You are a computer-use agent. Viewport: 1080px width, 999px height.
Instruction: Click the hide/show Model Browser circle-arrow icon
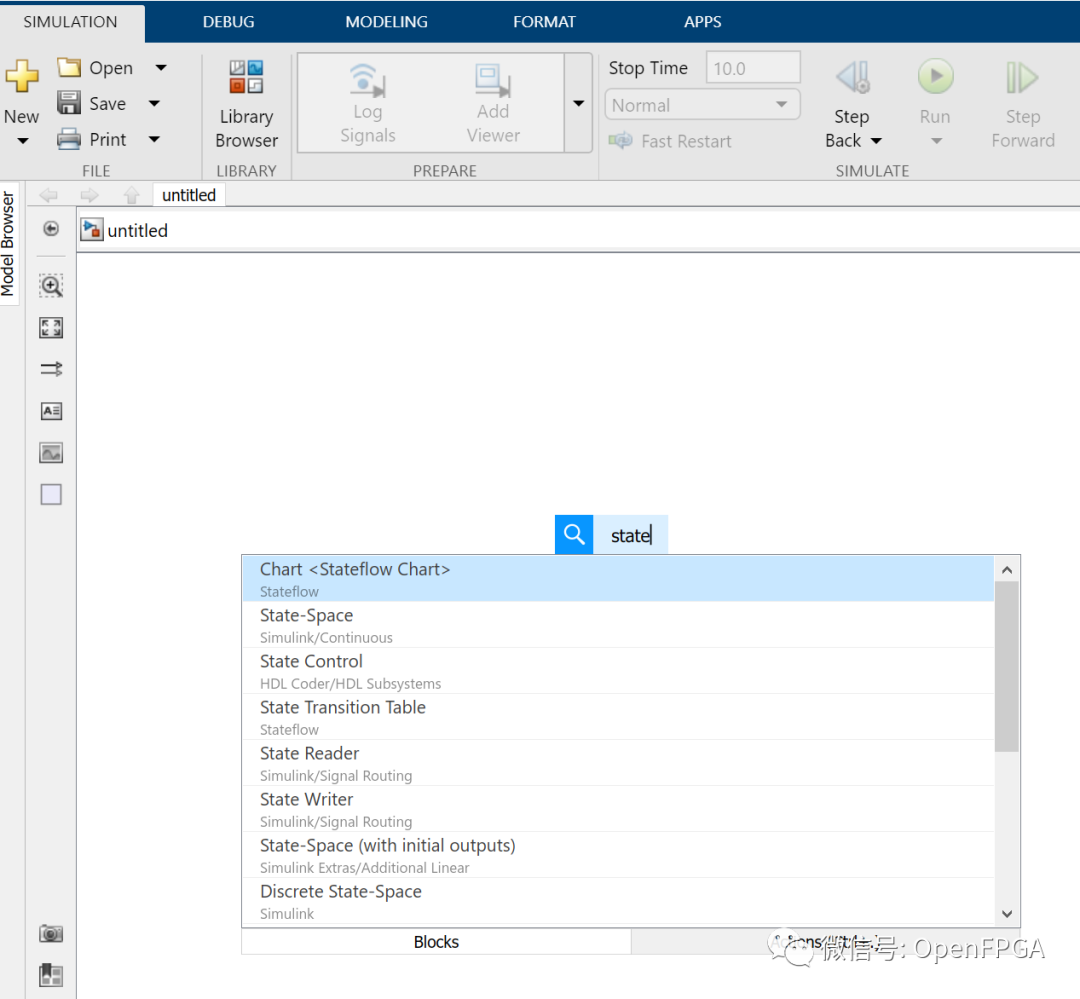click(x=51, y=229)
